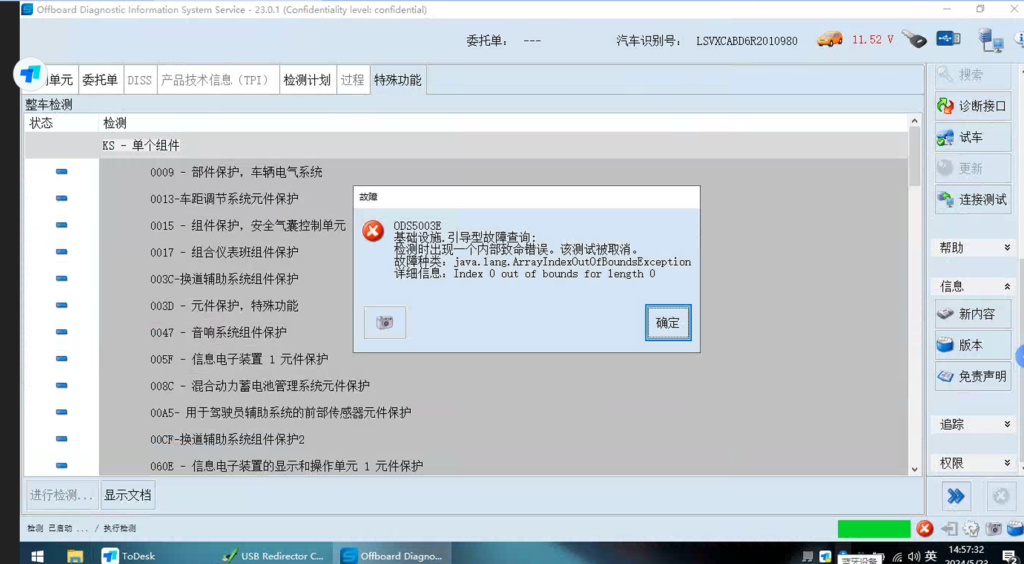1024x564 pixels.
Task: Click the Wi-Fi icon in the system tray
Action: (x=897, y=556)
